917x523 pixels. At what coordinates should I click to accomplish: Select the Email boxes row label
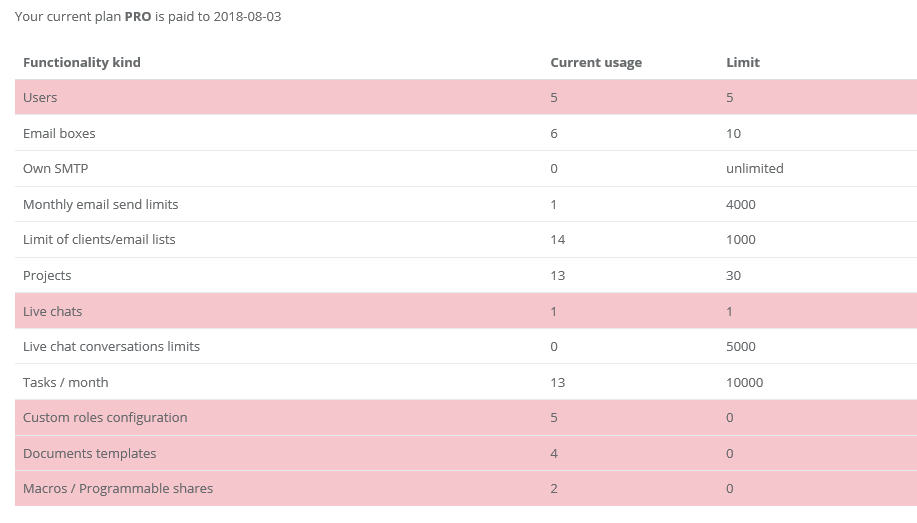click(x=59, y=133)
